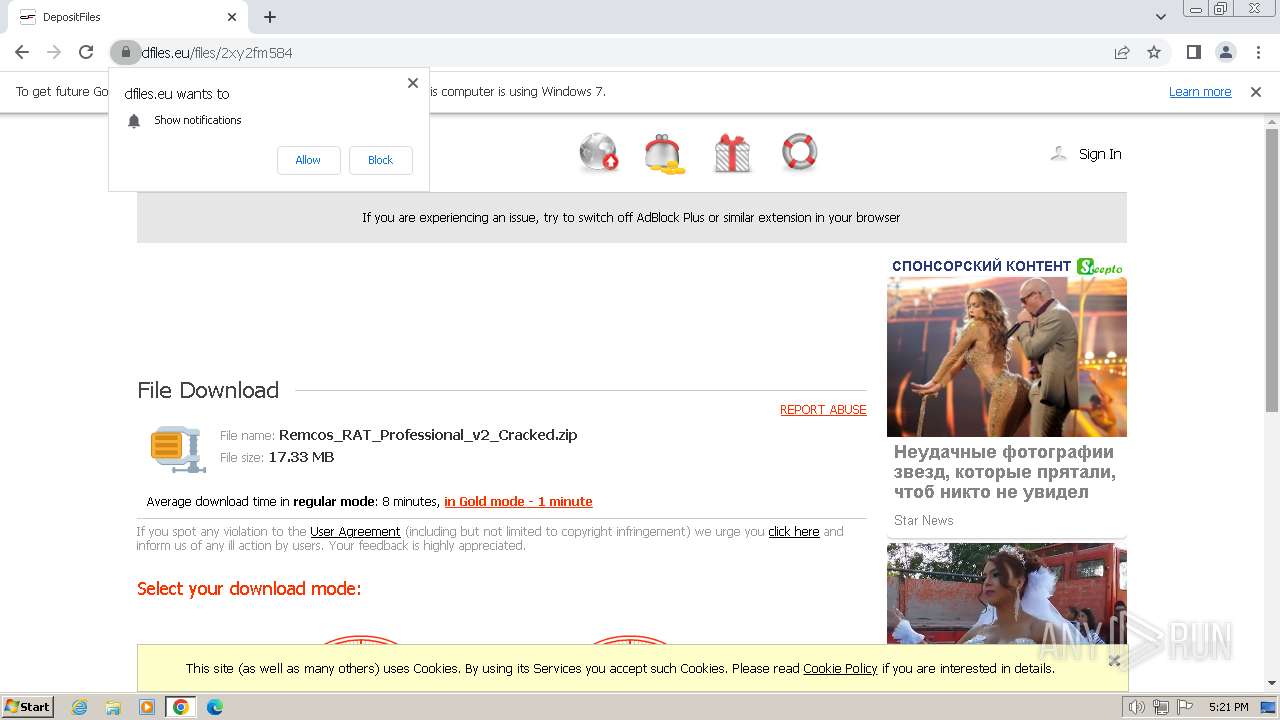The height and width of the screenshot is (720, 1280).
Task: Open Microsoft Edge from taskbar
Action: pyautogui.click(x=214, y=707)
